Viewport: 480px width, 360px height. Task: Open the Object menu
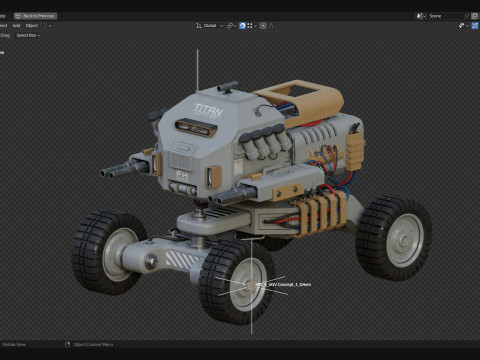32,26
